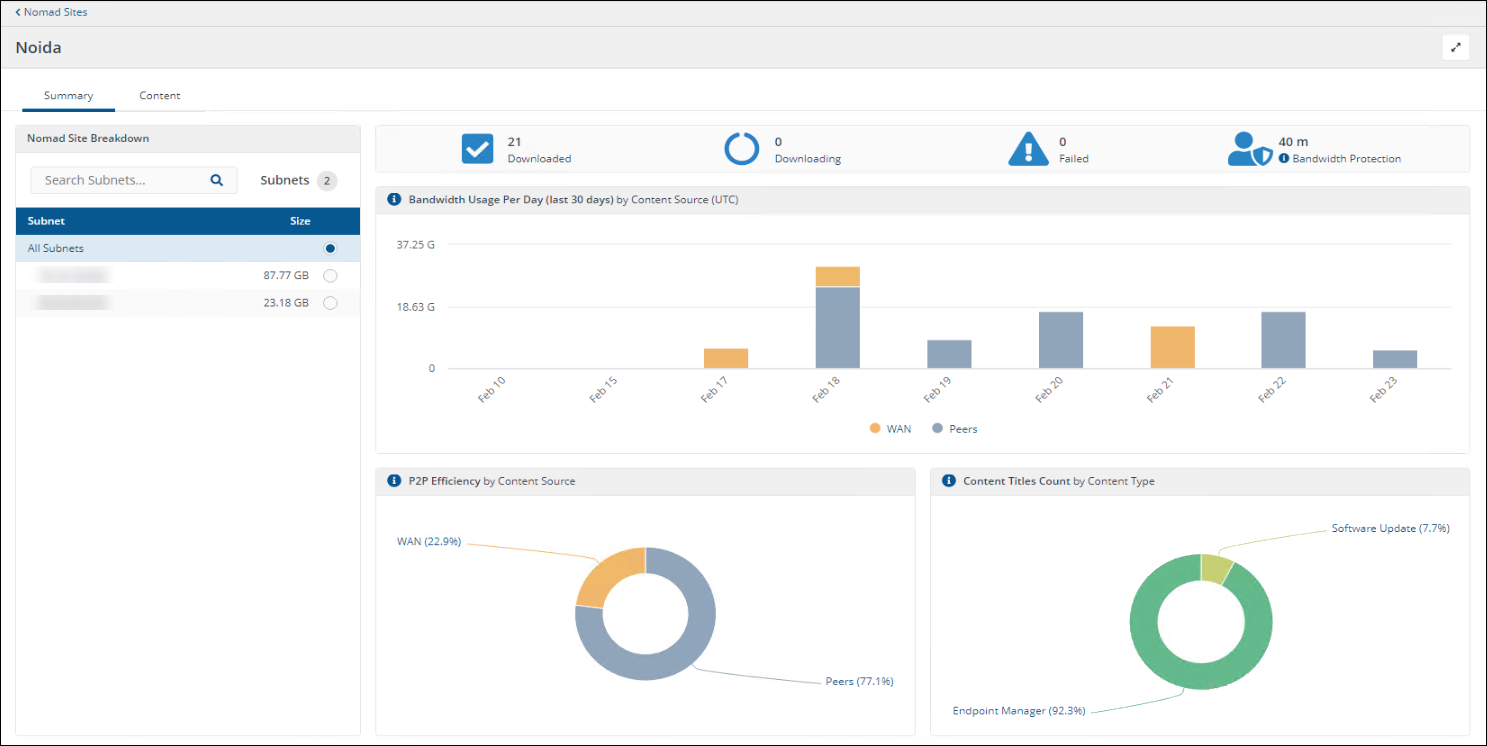
Task: Select the 87.77 GB subnet radio button
Action: pyautogui.click(x=330, y=276)
